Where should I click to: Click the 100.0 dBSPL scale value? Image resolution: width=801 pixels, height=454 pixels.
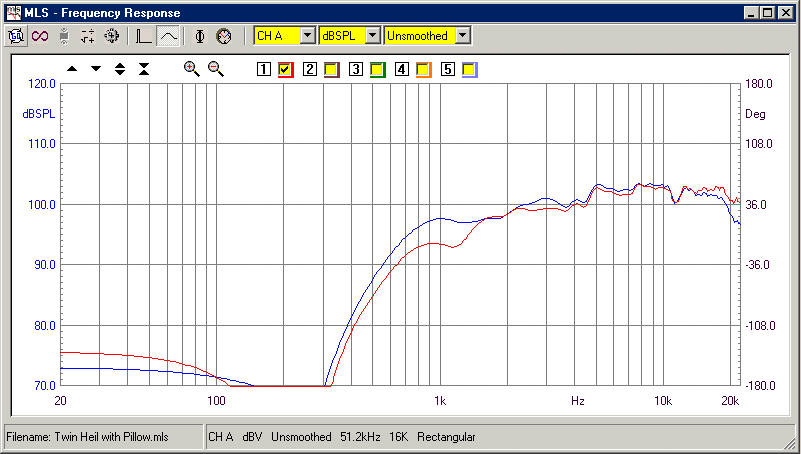(x=41, y=205)
